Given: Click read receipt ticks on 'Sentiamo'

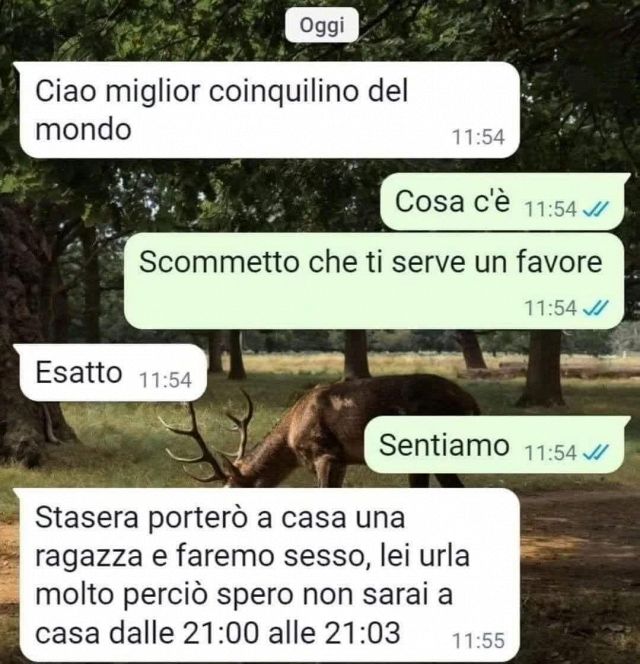Looking at the screenshot, I should coord(596,453).
